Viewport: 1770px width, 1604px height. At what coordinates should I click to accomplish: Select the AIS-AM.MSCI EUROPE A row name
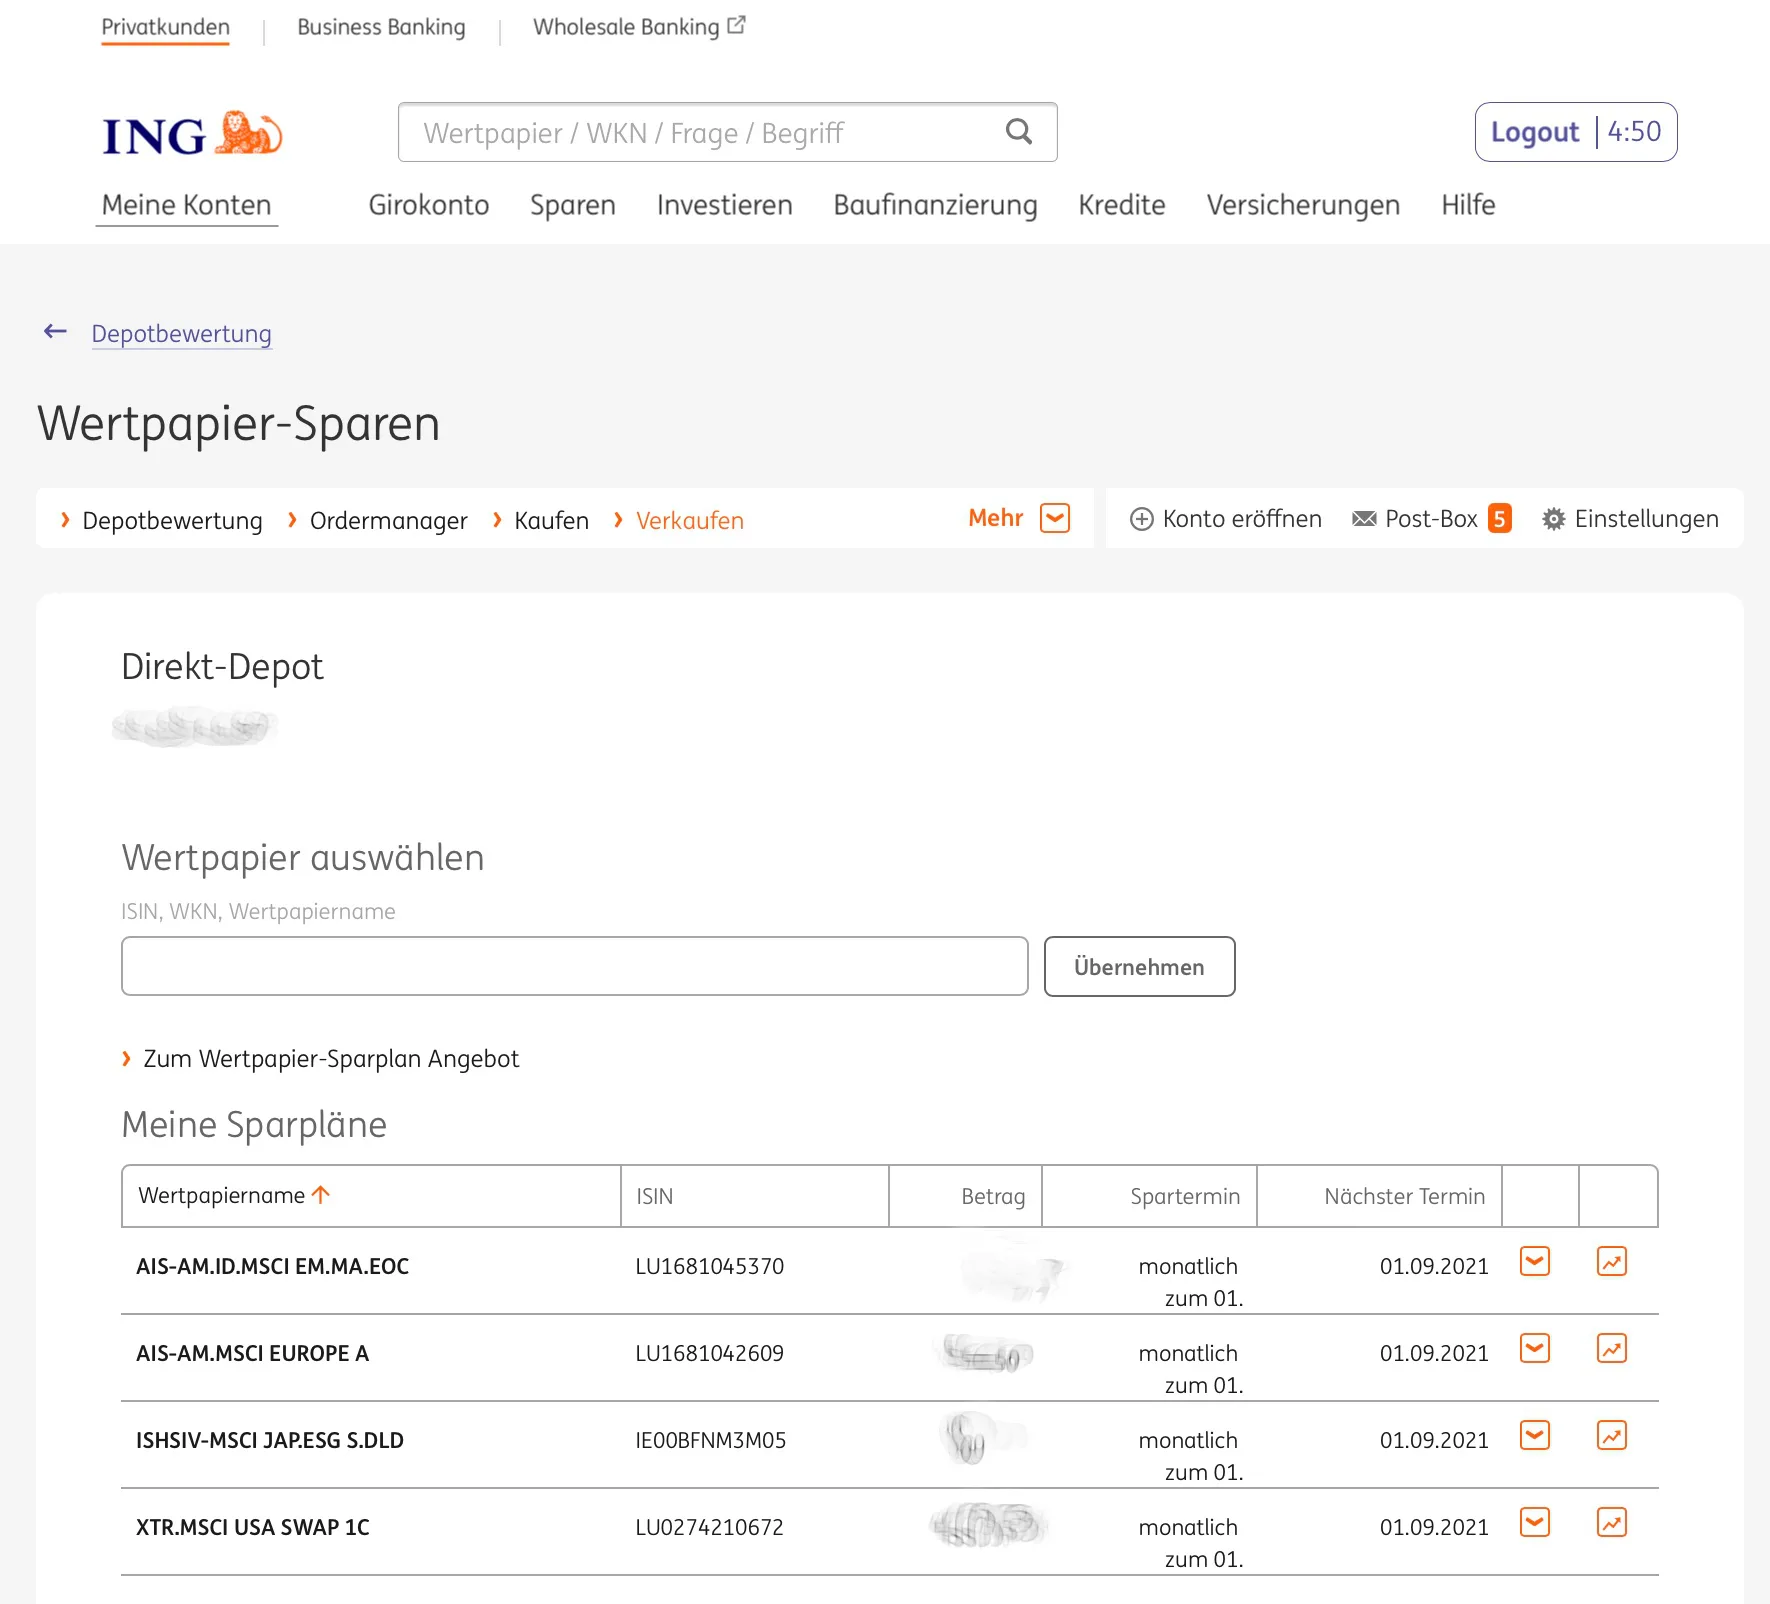(253, 1353)
